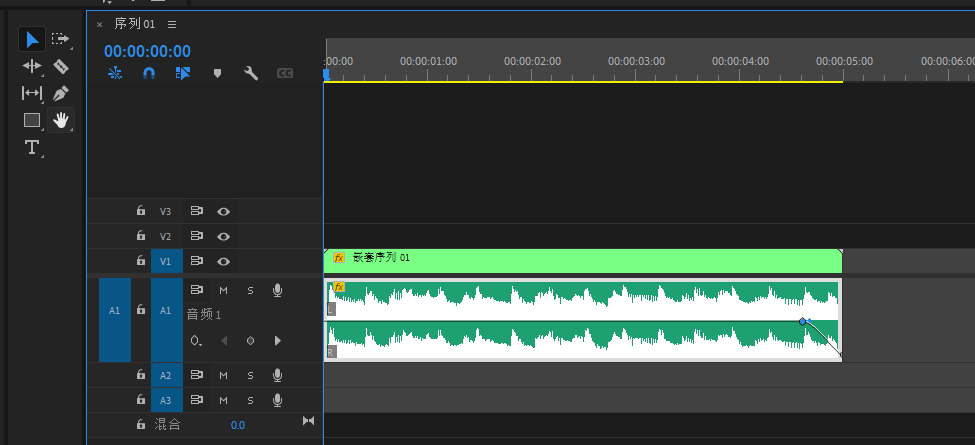
Task: Select the Type text tool
Action: (x=32, y=147)
